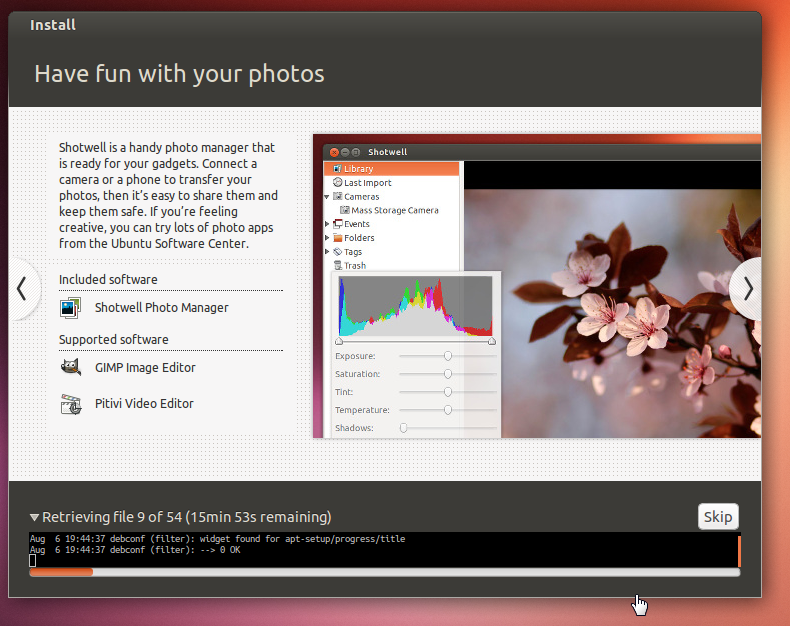Click the Tags label icon
Image resolution: width=790 pixels, height=626 pixels.
338,252
